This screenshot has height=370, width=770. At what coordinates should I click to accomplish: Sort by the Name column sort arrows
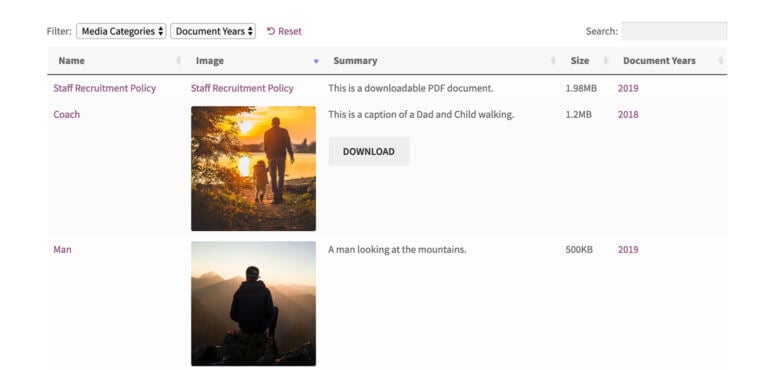pos(178,61)
